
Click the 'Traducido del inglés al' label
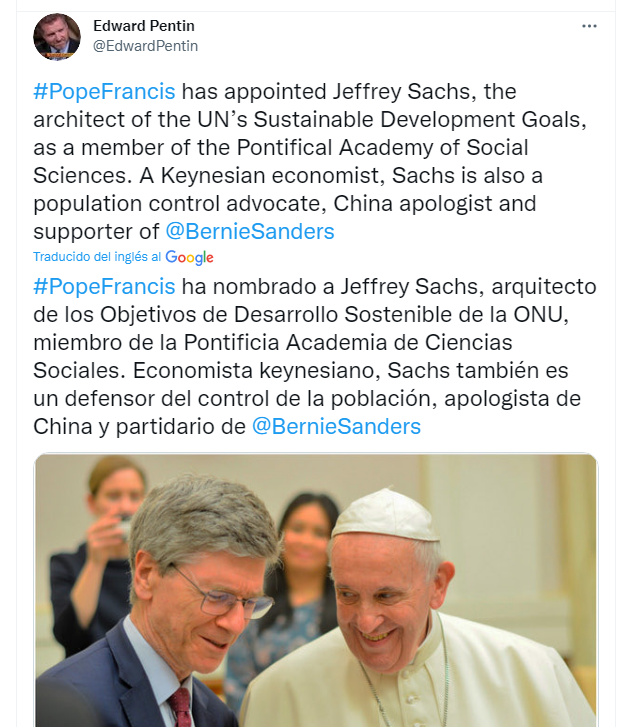pos(97,257)
